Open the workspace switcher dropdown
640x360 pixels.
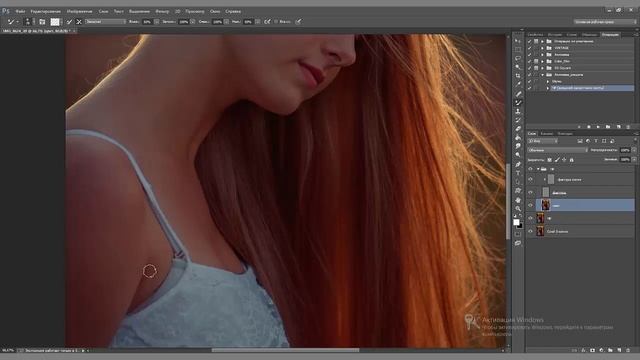[605, 22]
